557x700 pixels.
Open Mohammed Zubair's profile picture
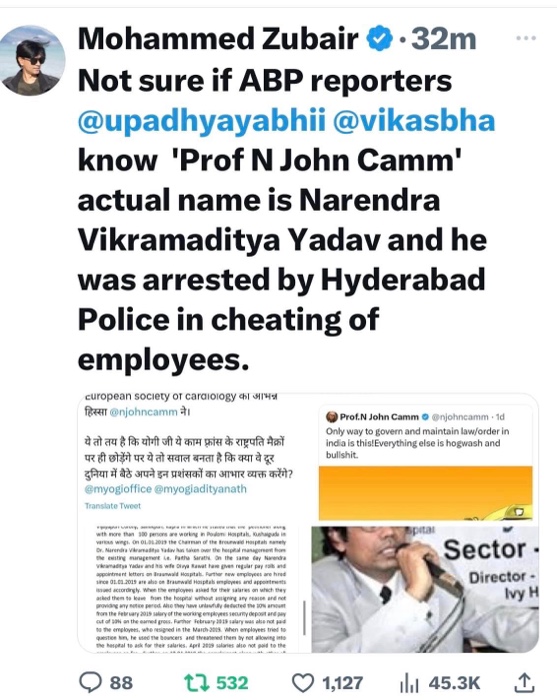pyautogui.click(x=33, y=61)
